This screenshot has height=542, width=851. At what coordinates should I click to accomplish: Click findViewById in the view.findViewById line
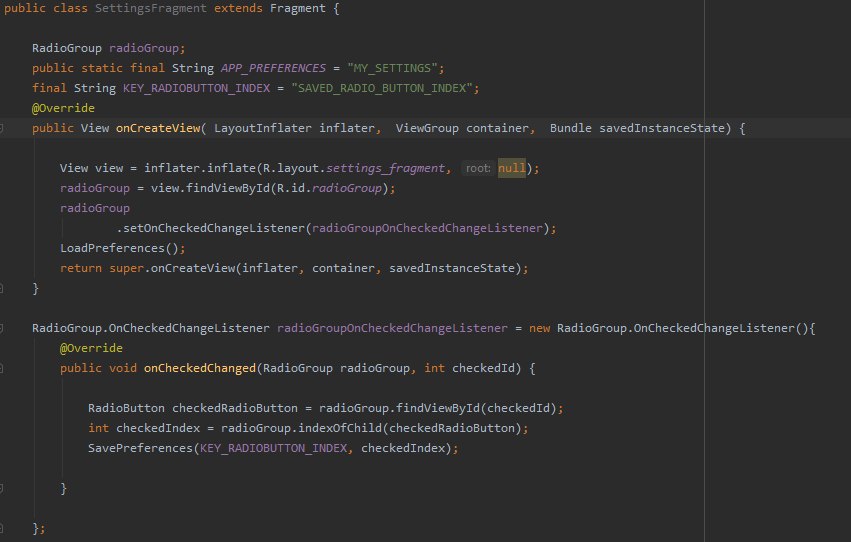click(x=227, y=188)
